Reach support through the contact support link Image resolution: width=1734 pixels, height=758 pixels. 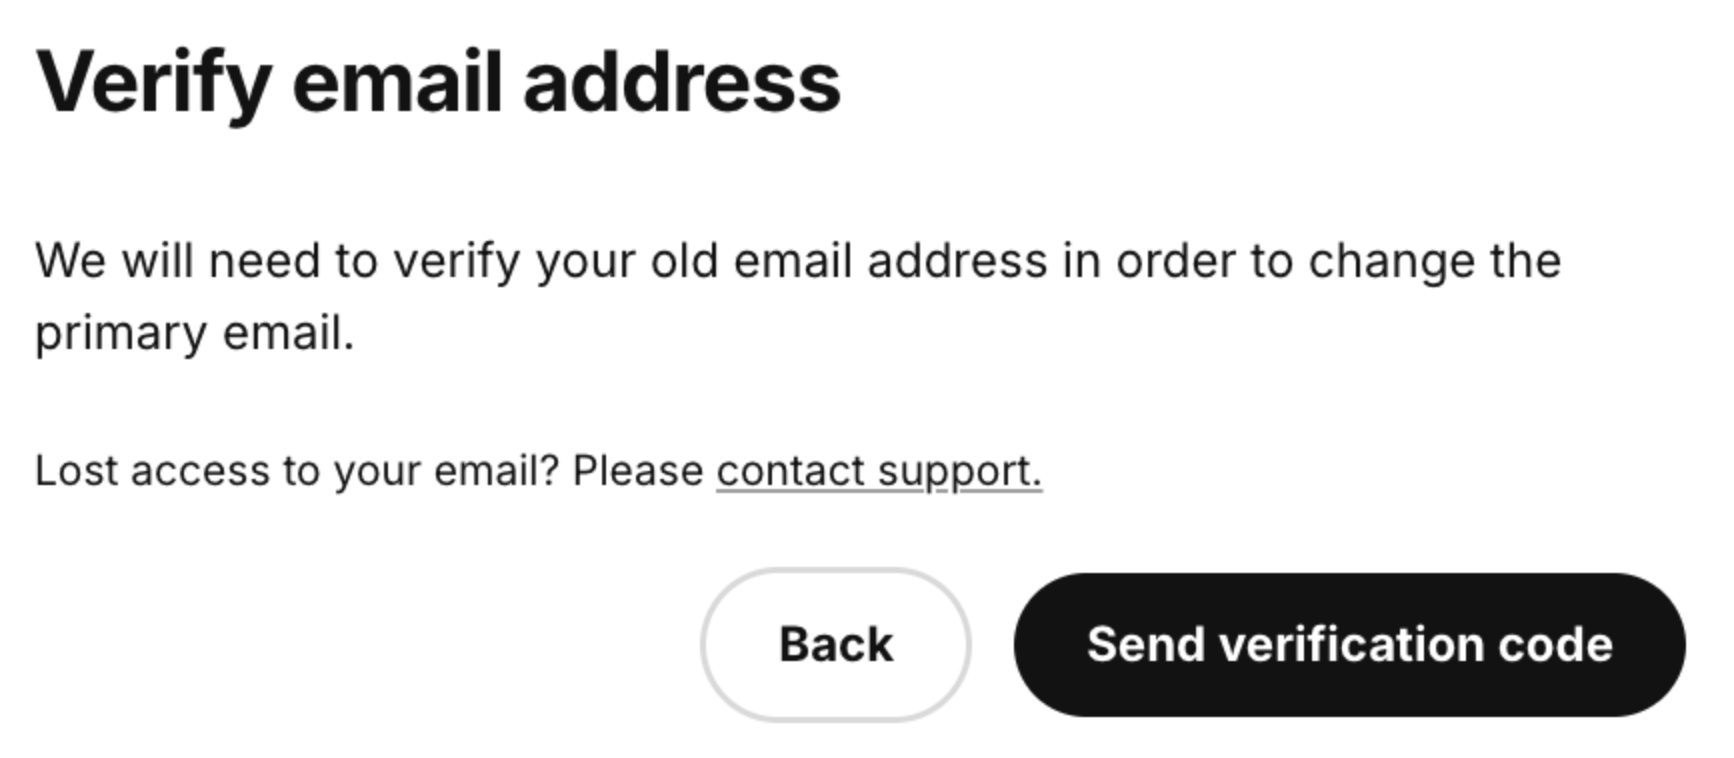pos(877,468)
